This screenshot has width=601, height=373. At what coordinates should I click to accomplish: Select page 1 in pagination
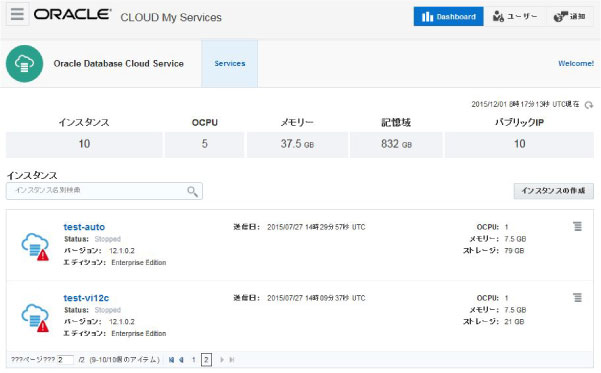pos(194,360)
